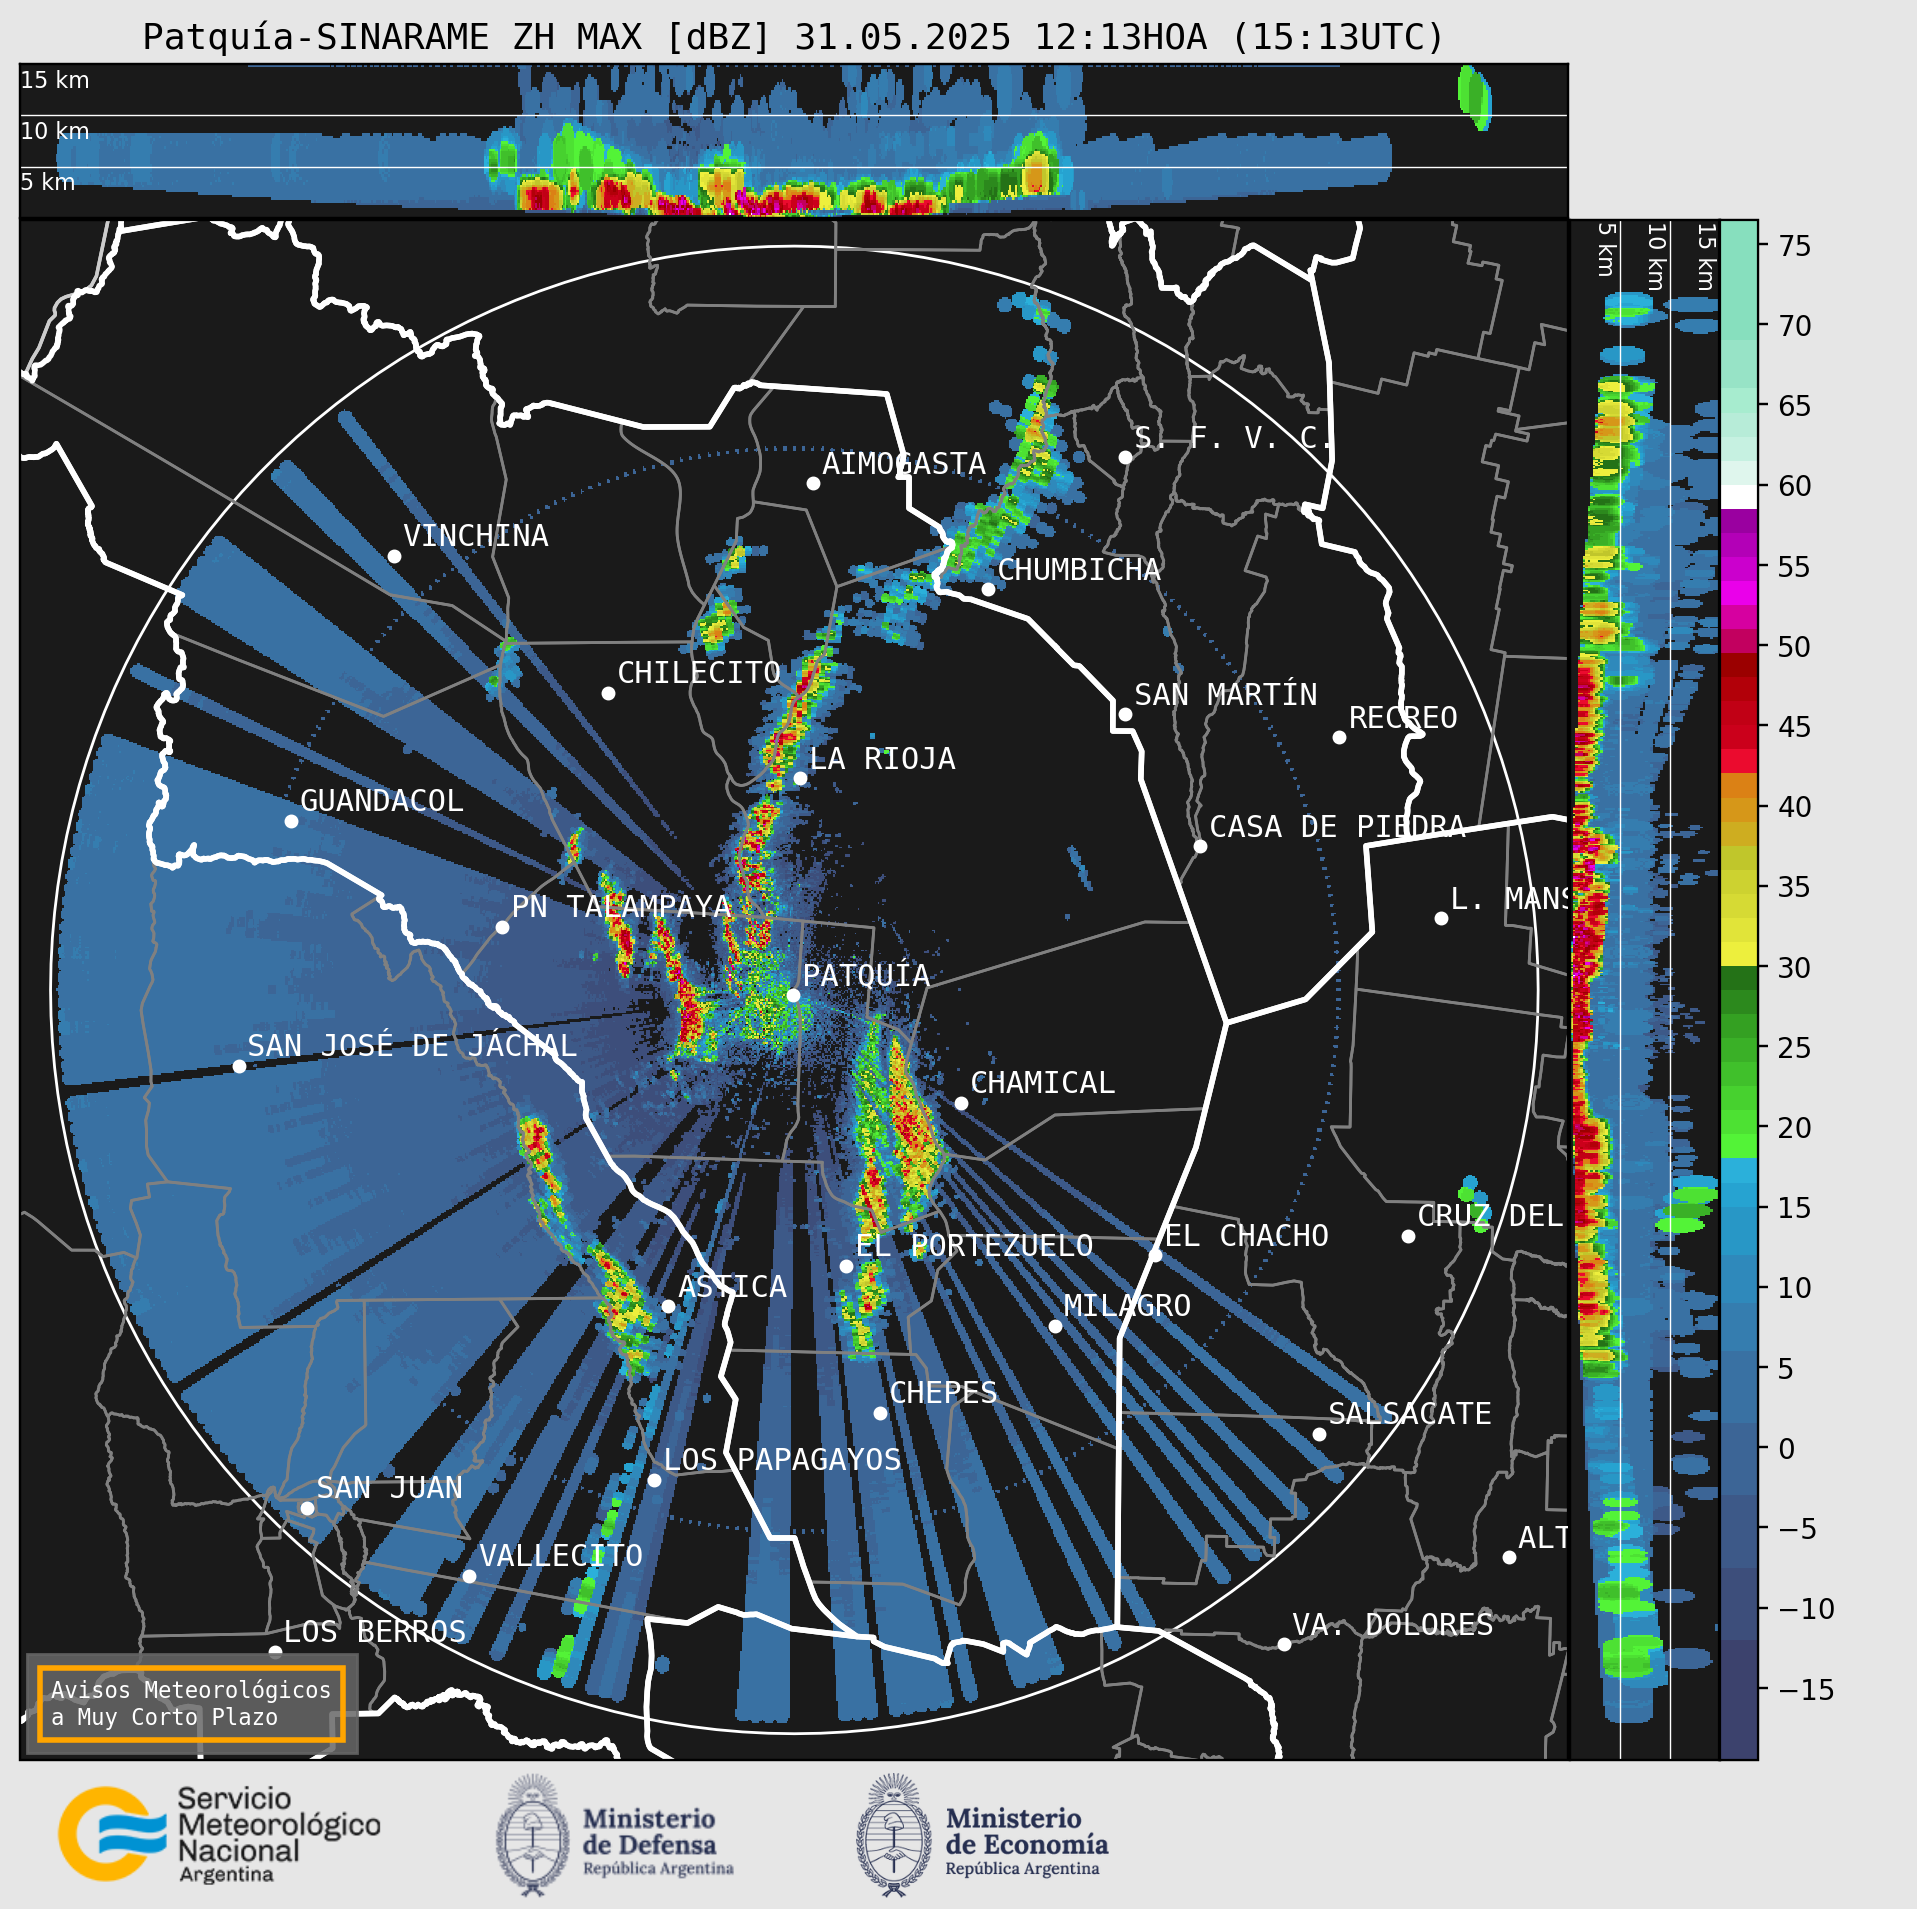Click the 55 dBZ magenta color swatch

[1739, 567]
